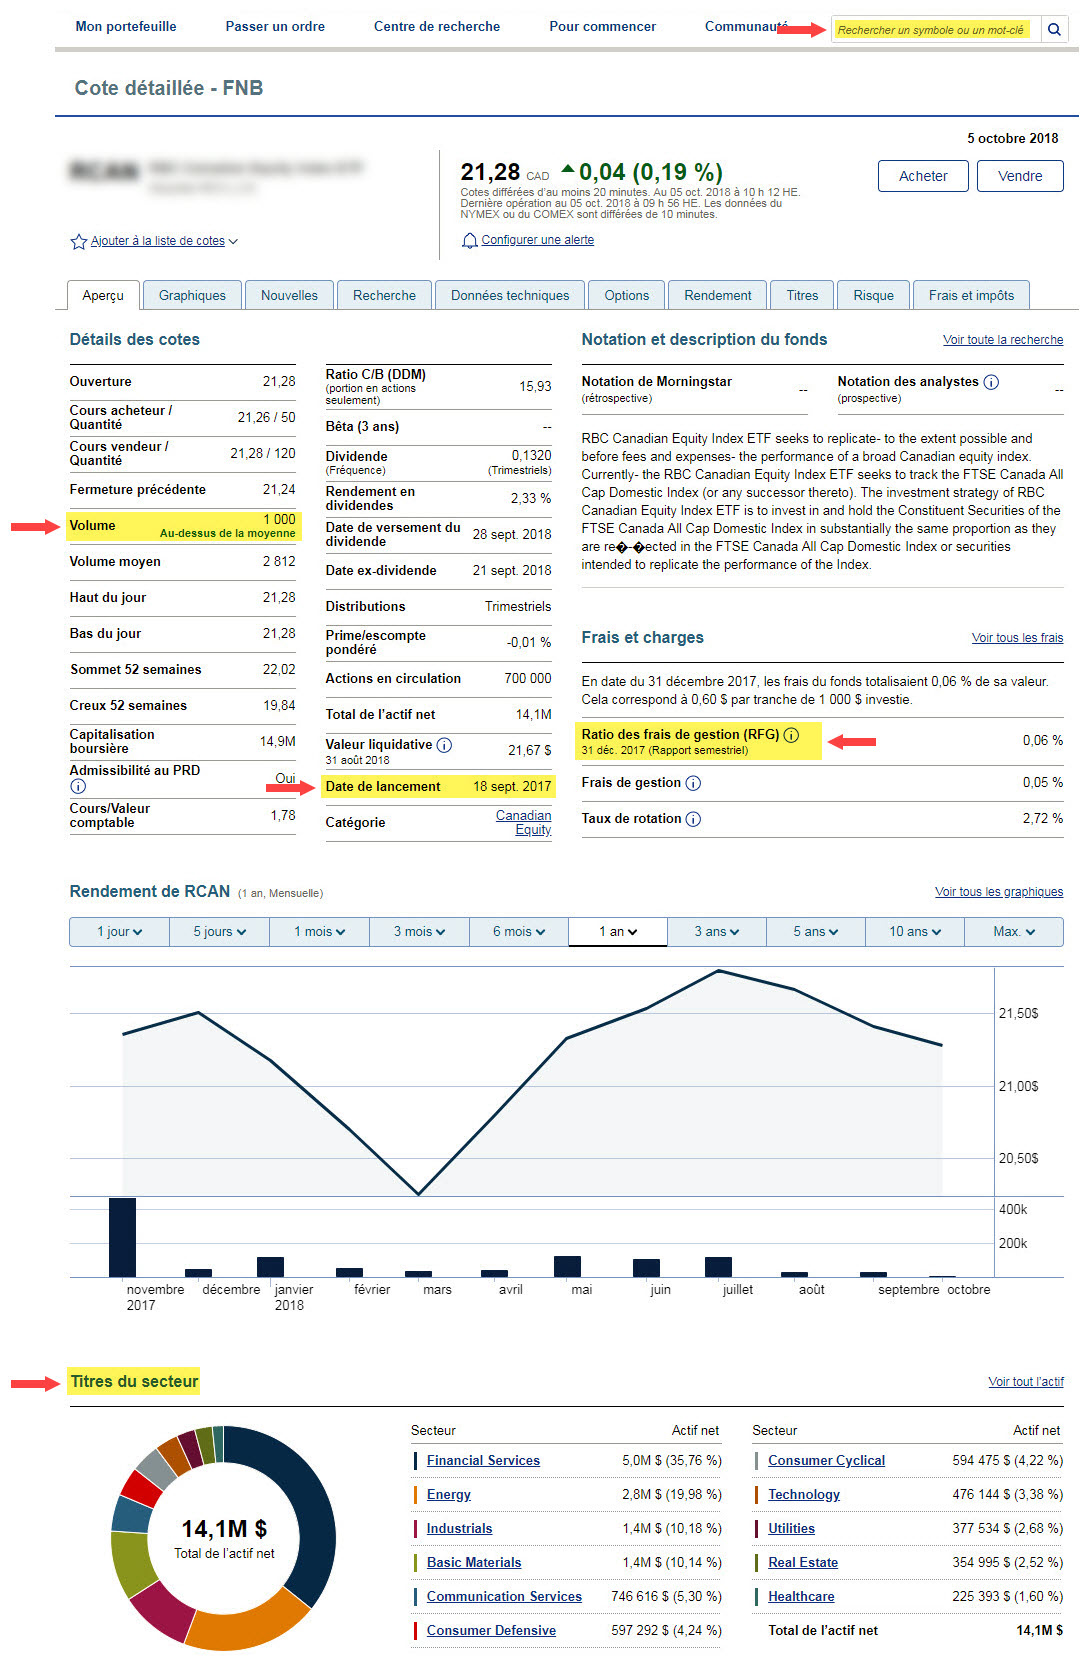Follow the Voir tous les frais link
The width and height of the screenshot is (1092, 1671).
[1017, 638]
